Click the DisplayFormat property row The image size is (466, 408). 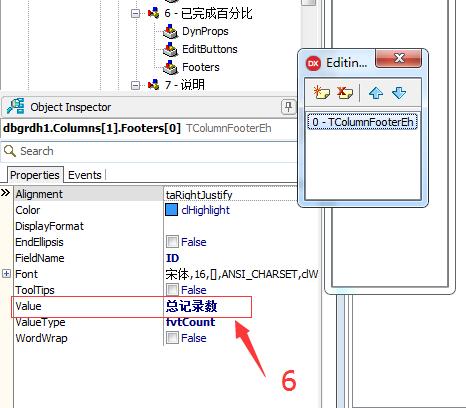click(156, 226)
